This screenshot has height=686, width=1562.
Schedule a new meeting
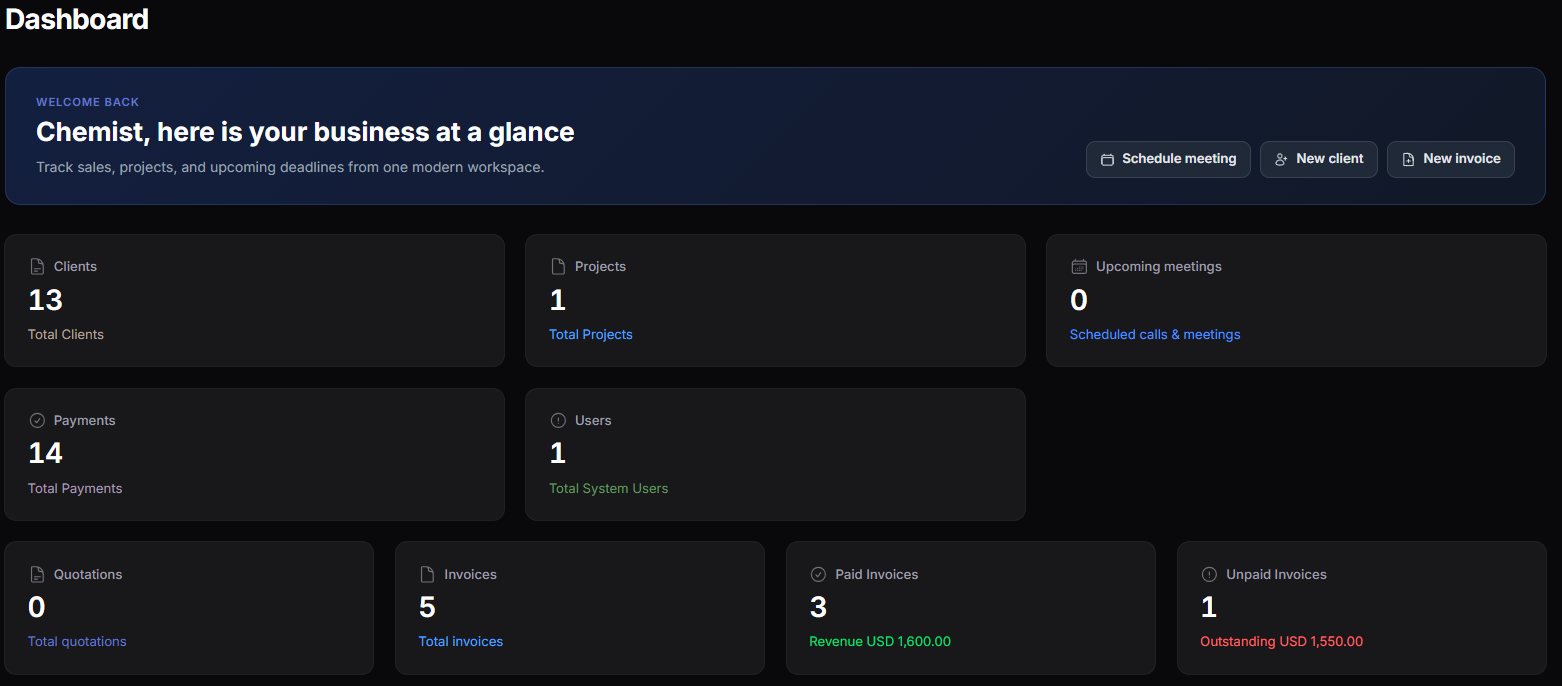(1168, 159)
